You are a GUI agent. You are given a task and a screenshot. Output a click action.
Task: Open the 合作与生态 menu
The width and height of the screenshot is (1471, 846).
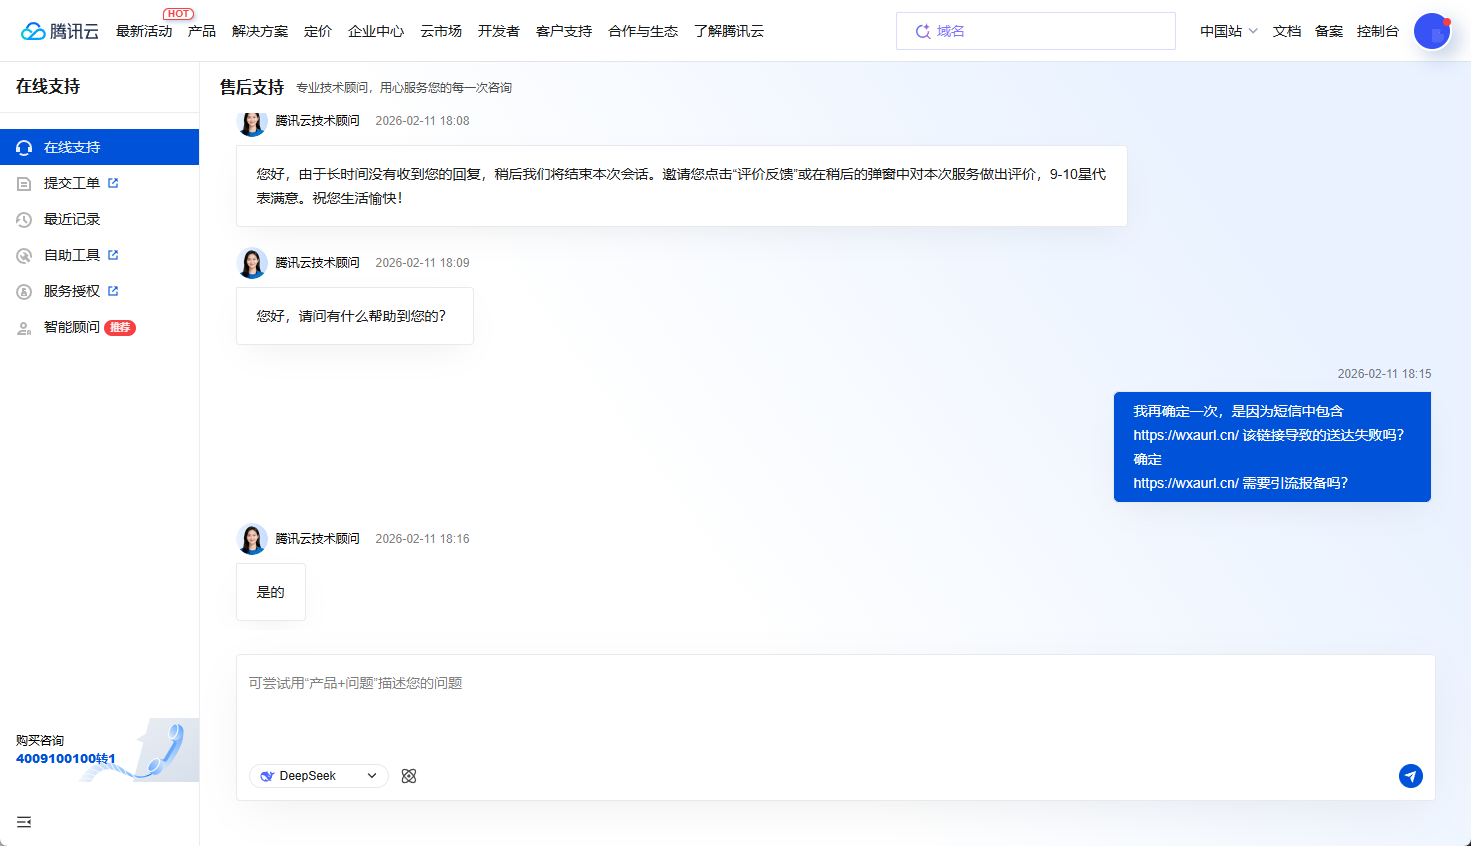tap(643, 31)
